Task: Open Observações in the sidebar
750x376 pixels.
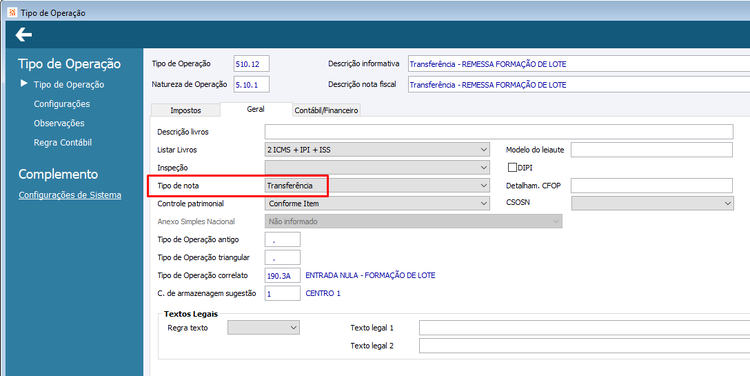Action: click(59, 123)
